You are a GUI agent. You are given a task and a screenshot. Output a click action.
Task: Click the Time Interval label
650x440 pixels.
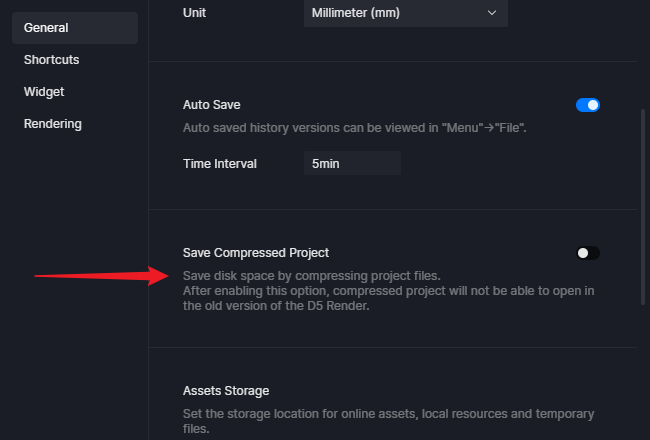coord(220,164)
